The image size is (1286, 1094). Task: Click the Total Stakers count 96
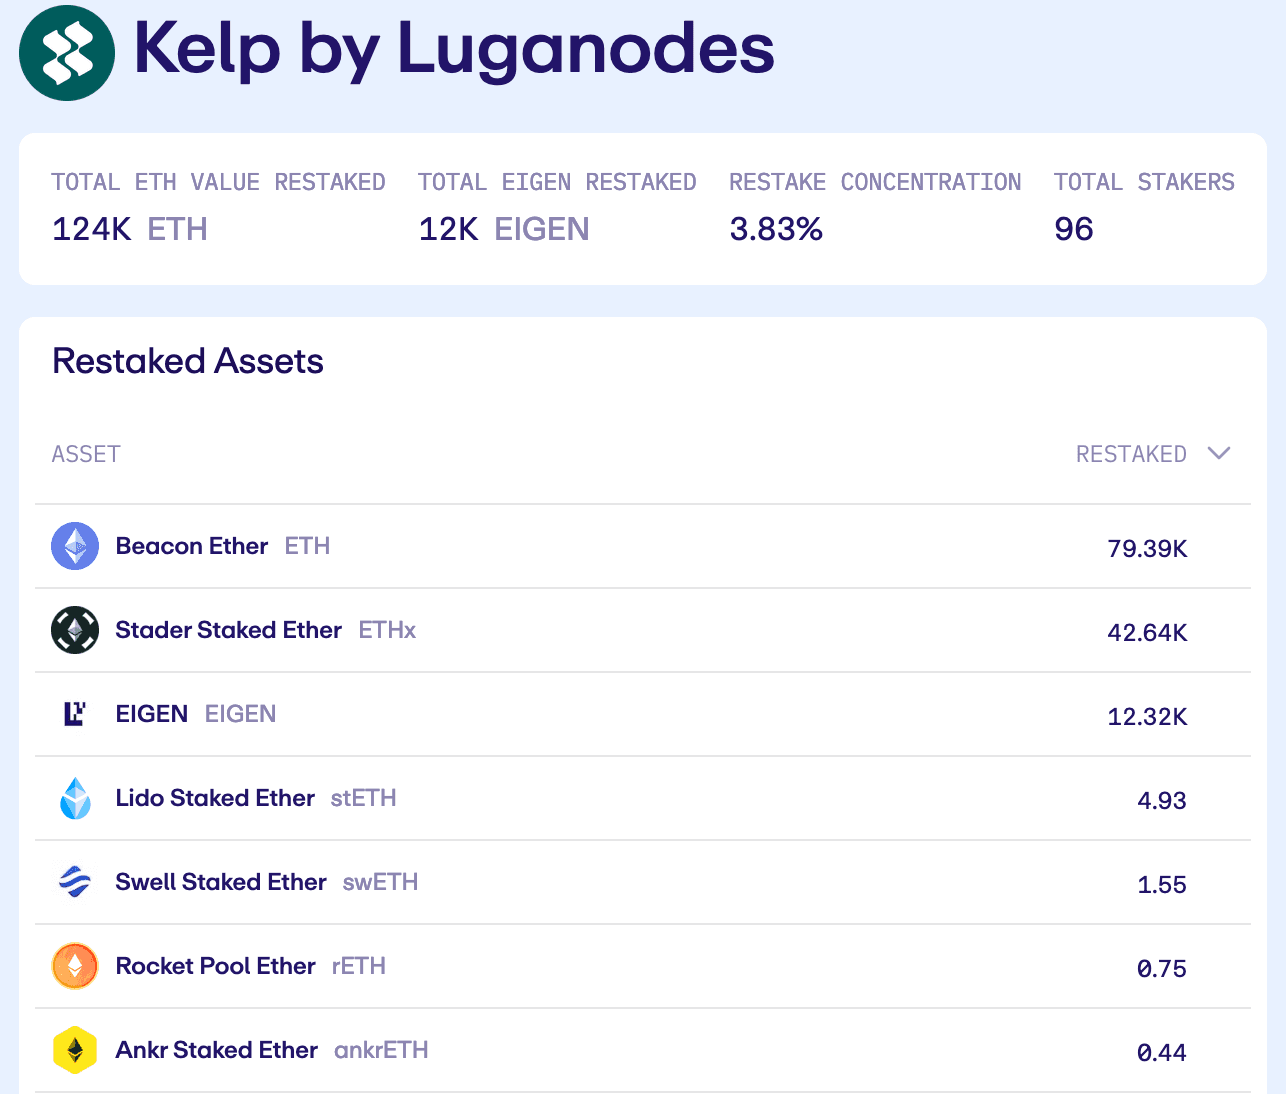coord(1074,229)
